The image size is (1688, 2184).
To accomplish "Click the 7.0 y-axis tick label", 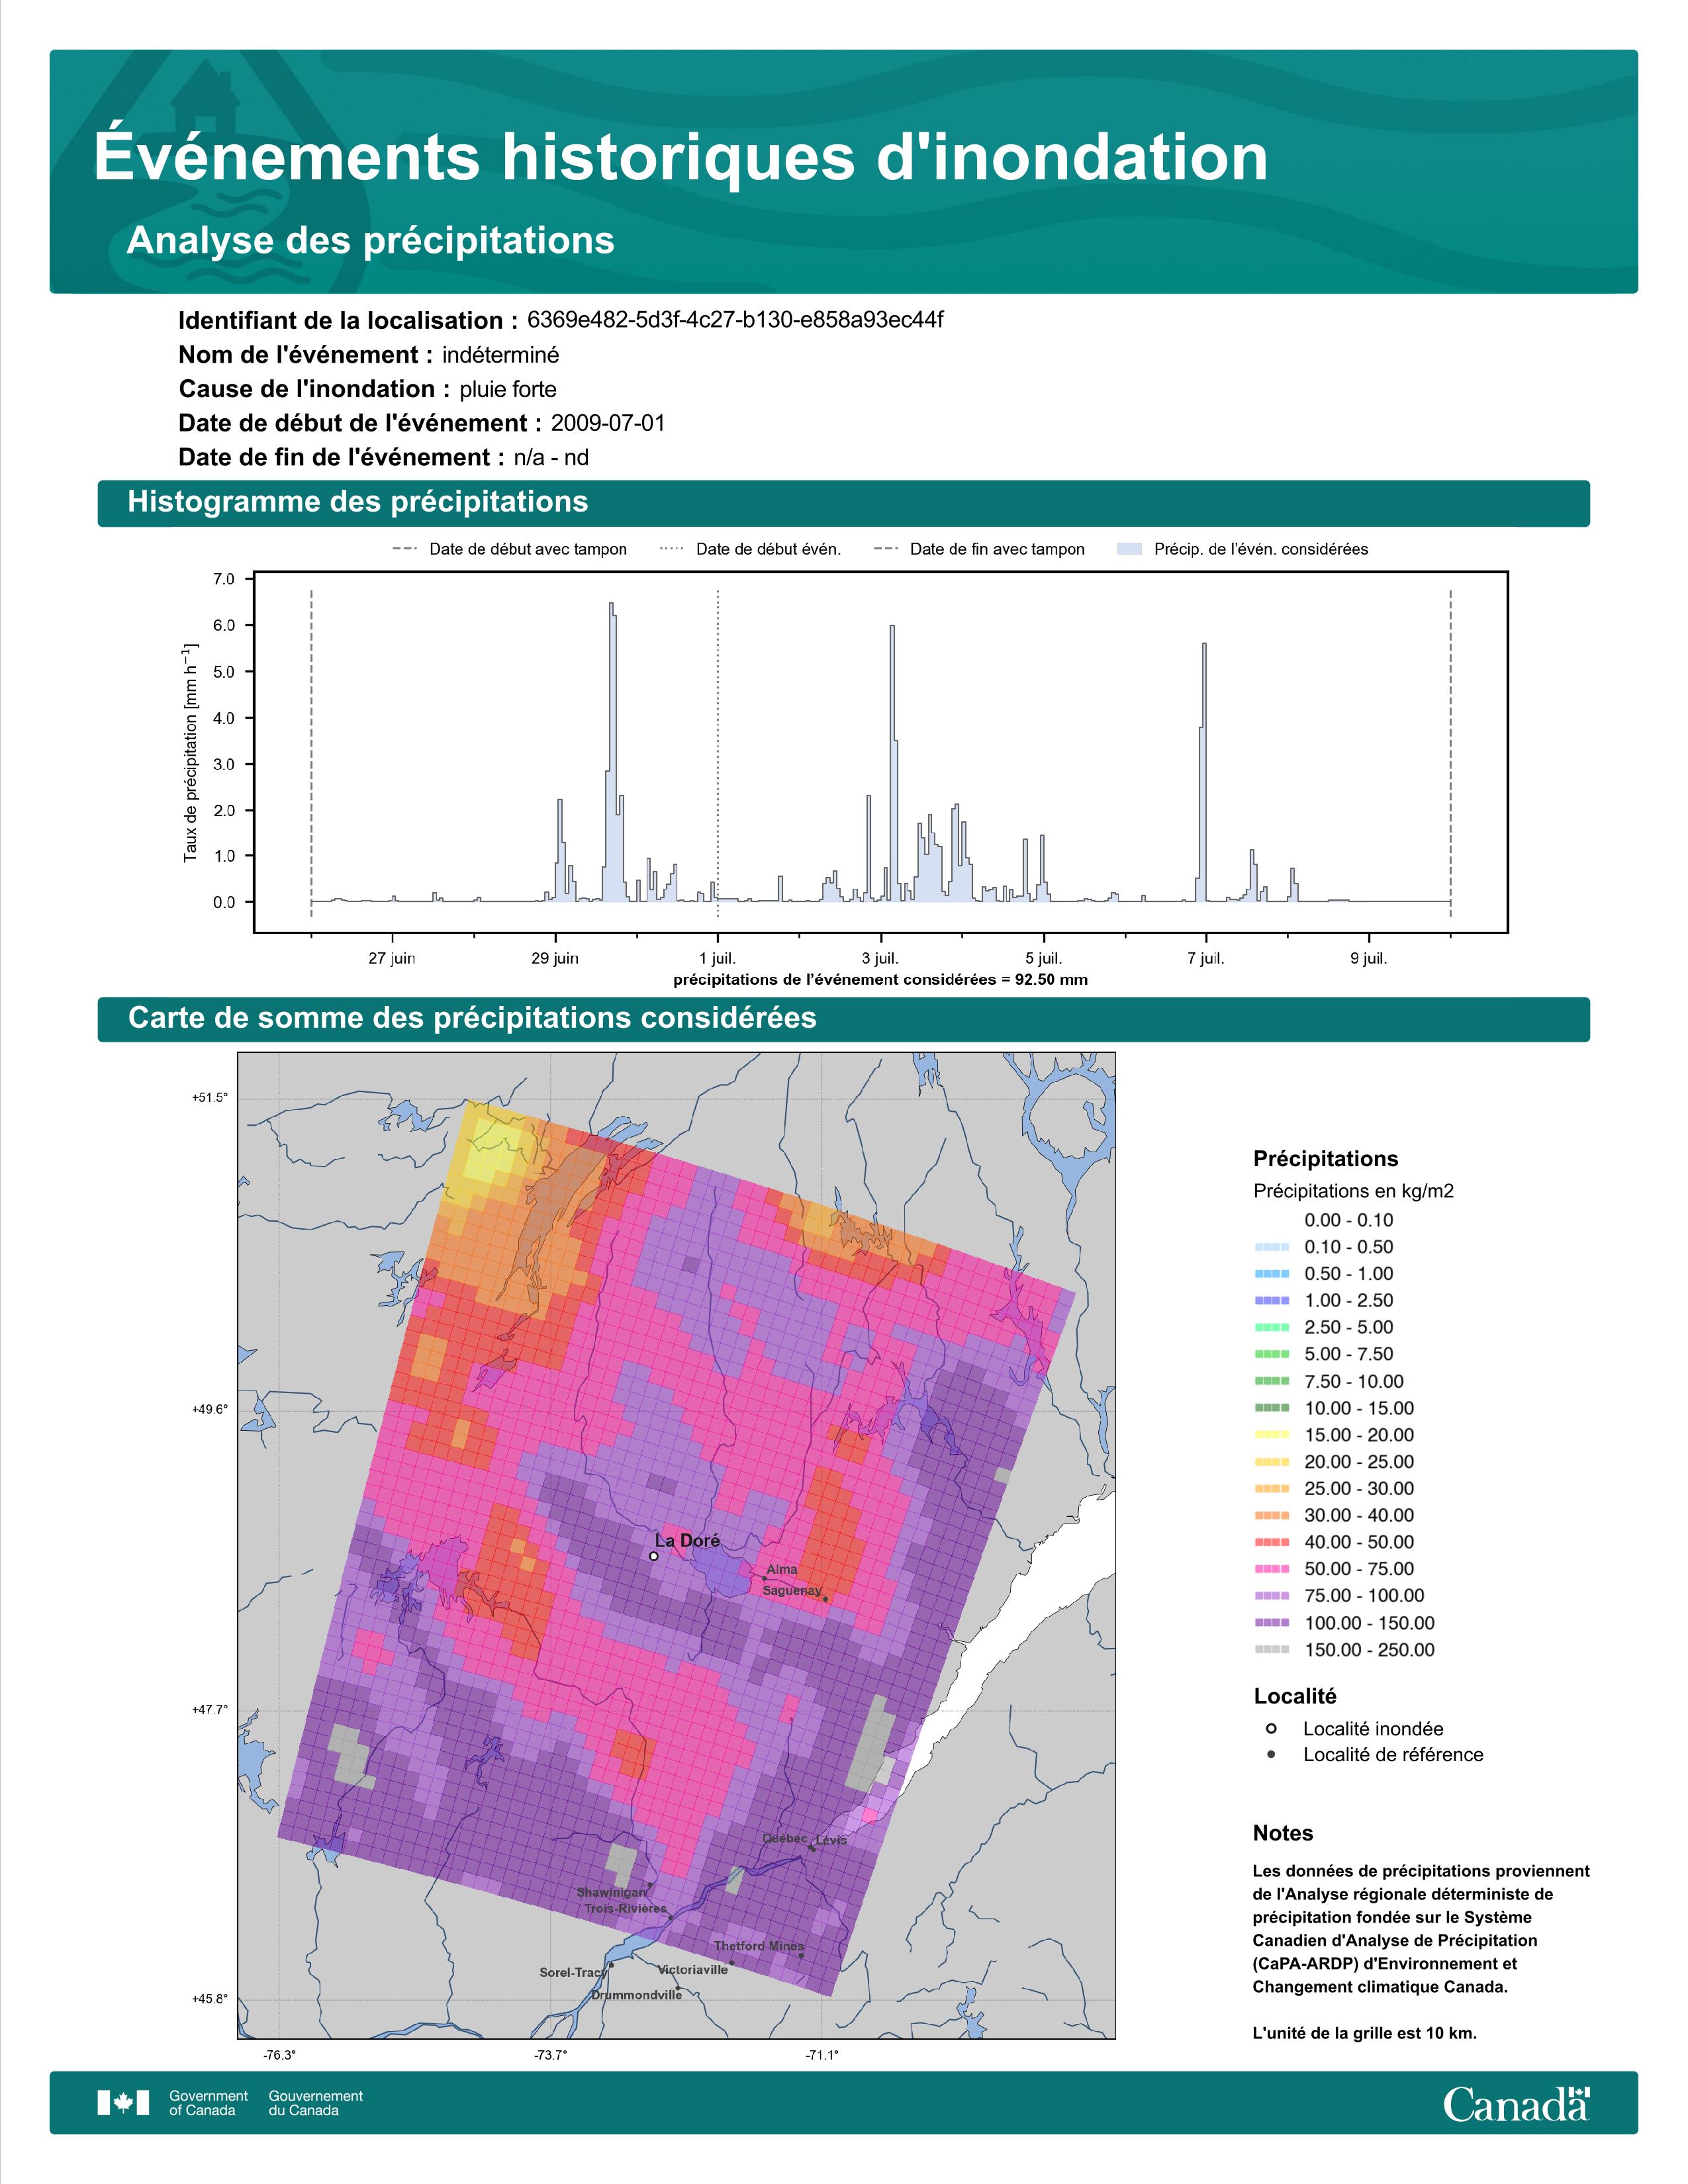I will click(x=224, y=580).
